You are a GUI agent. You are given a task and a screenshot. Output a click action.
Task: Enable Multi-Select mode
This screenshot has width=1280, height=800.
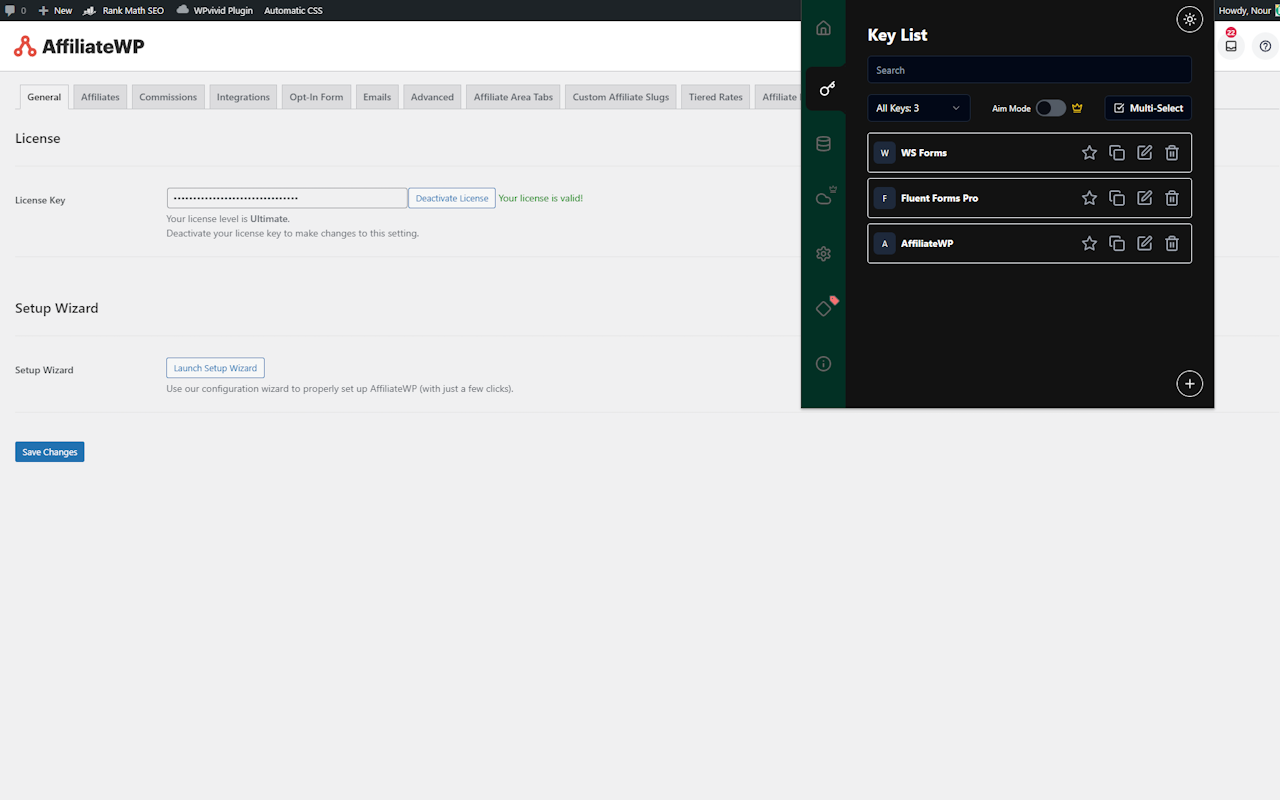click(x=1148, y=108)
